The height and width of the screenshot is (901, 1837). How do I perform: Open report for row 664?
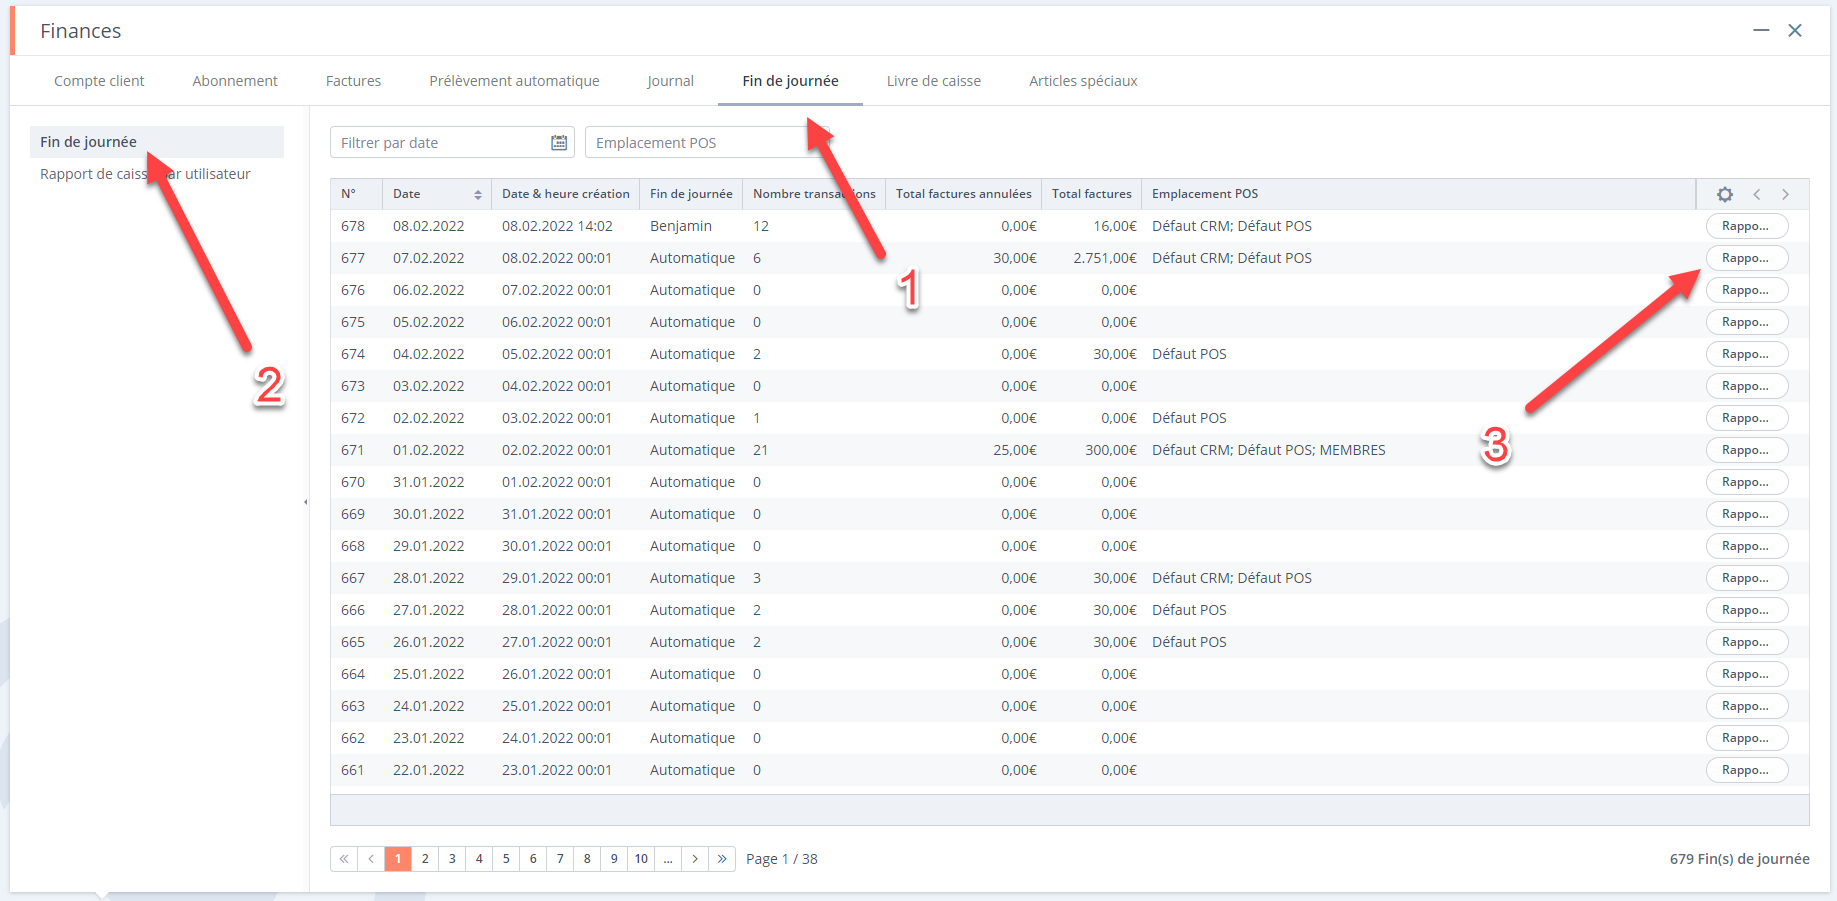(1747, 674)
